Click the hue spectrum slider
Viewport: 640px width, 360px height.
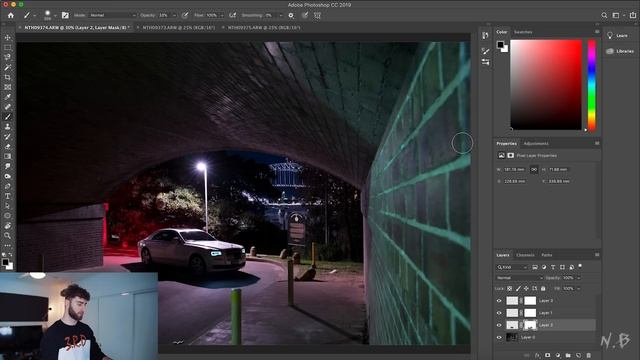click(591, 85)
